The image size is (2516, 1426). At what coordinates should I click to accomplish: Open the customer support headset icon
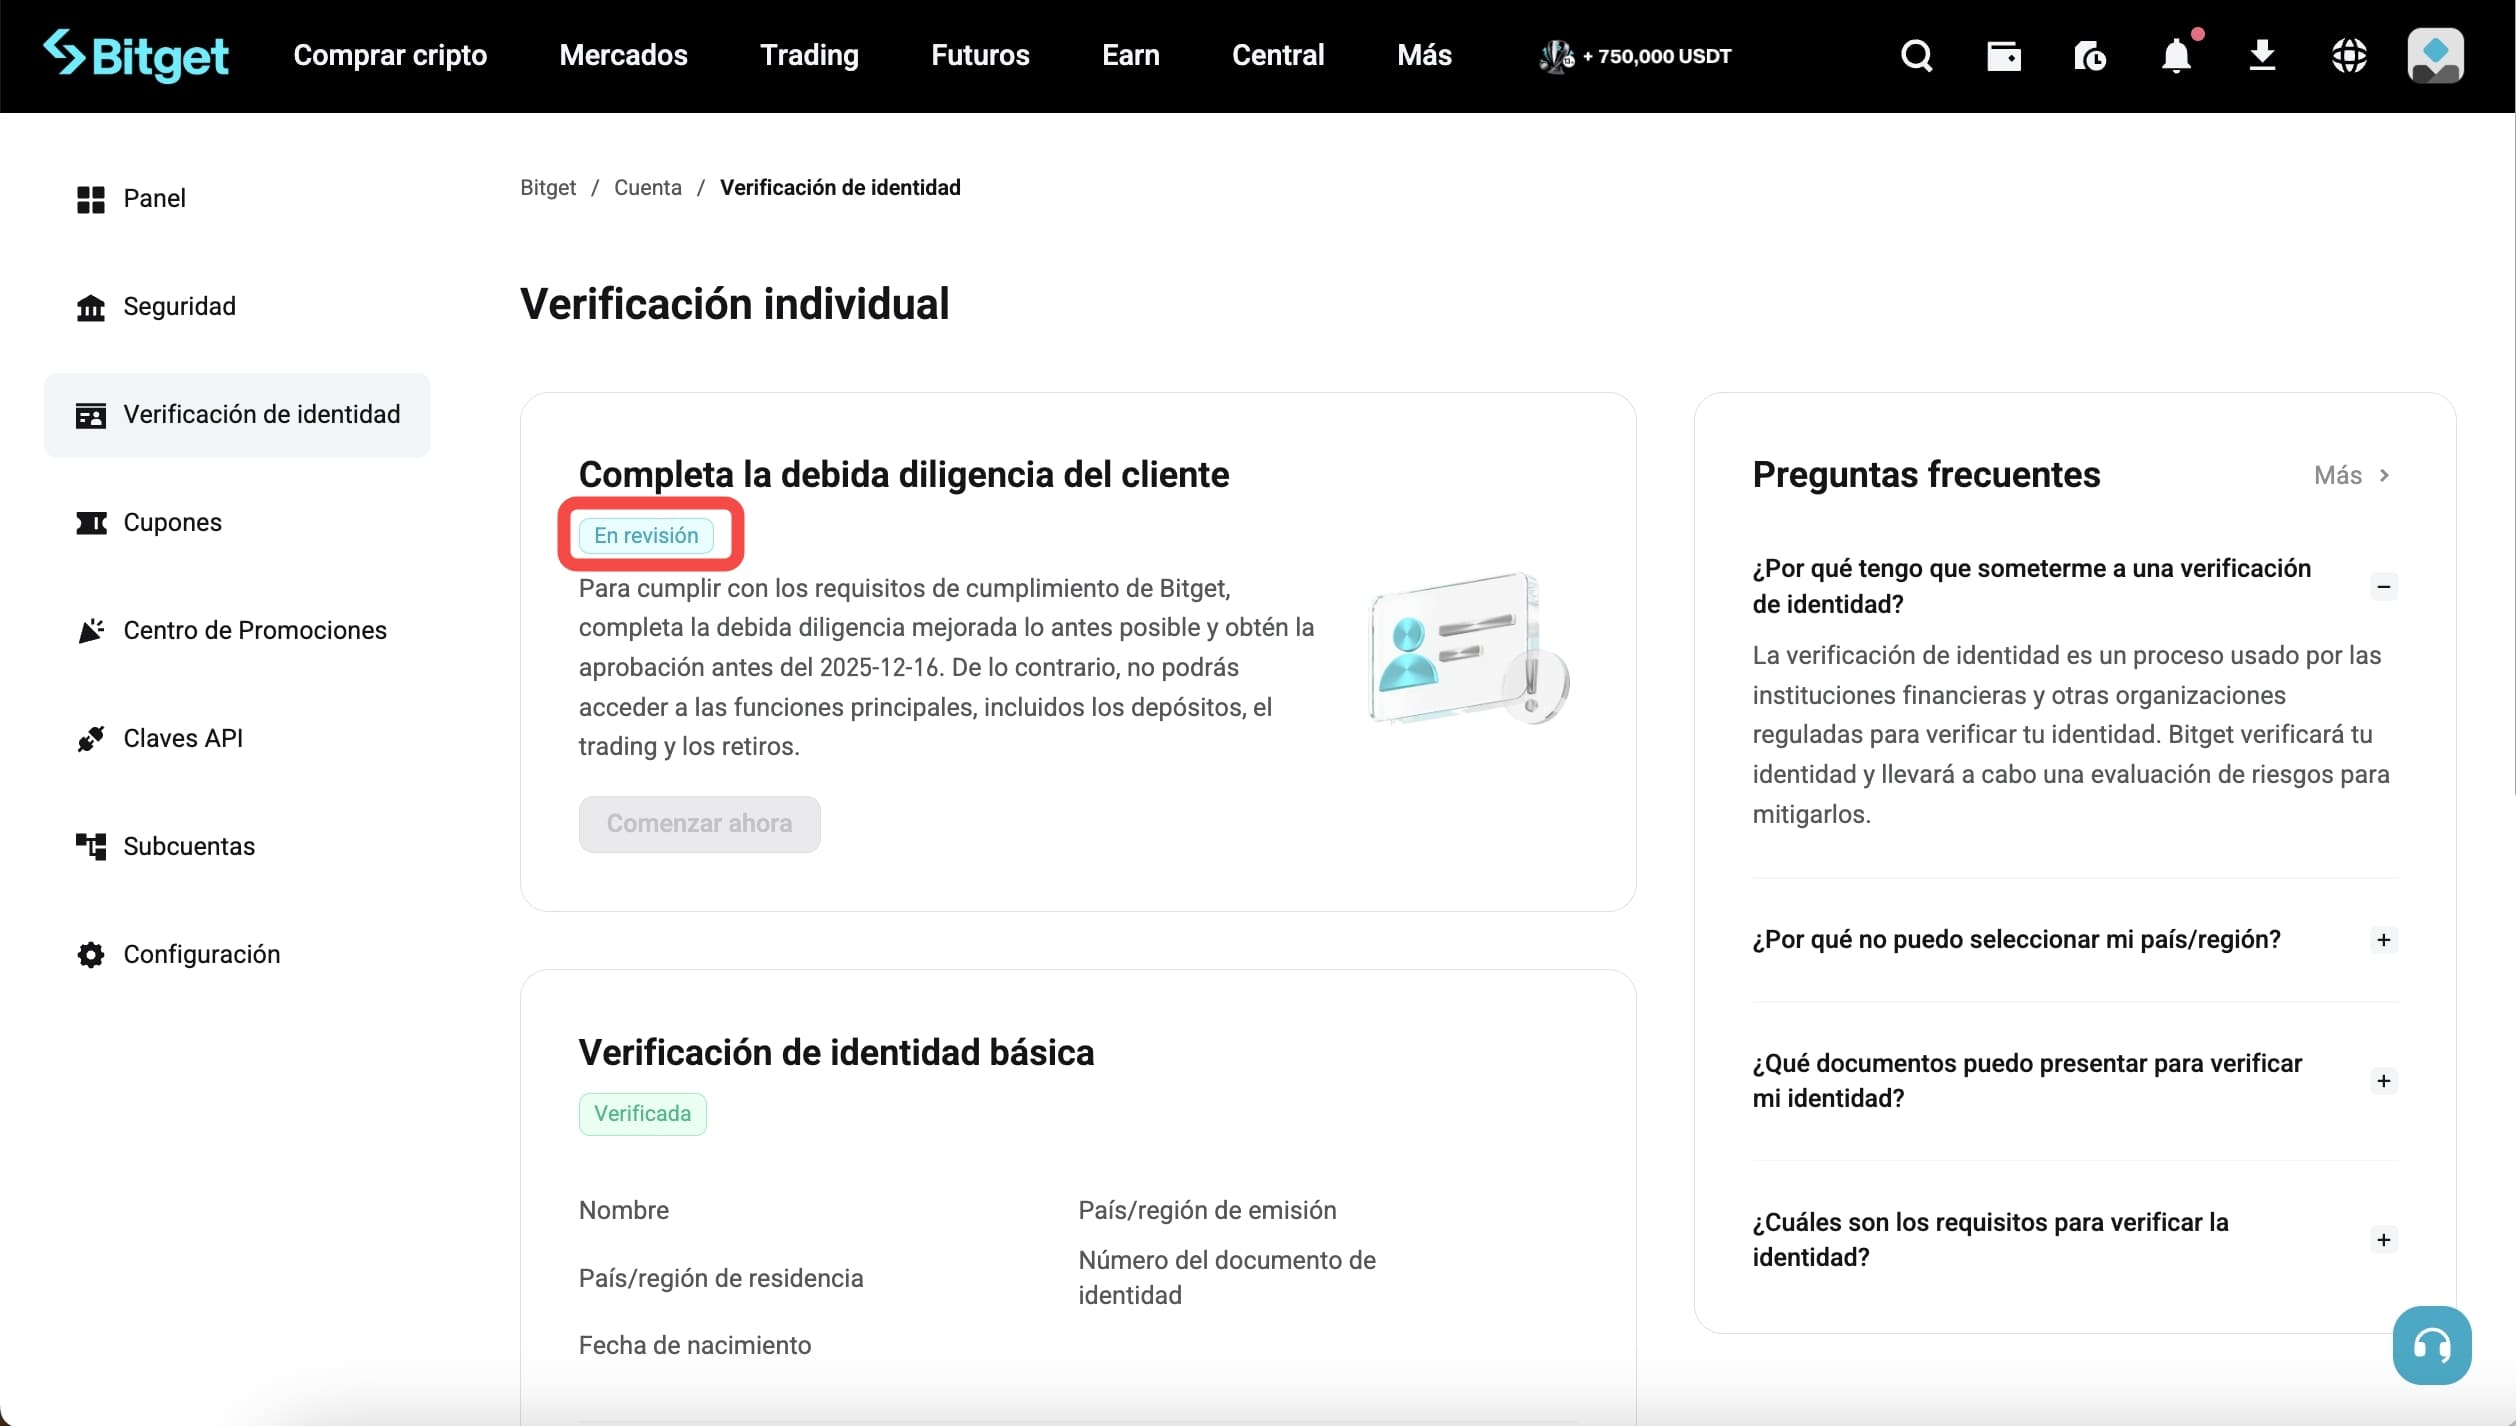click(x=2431, y=1344)
